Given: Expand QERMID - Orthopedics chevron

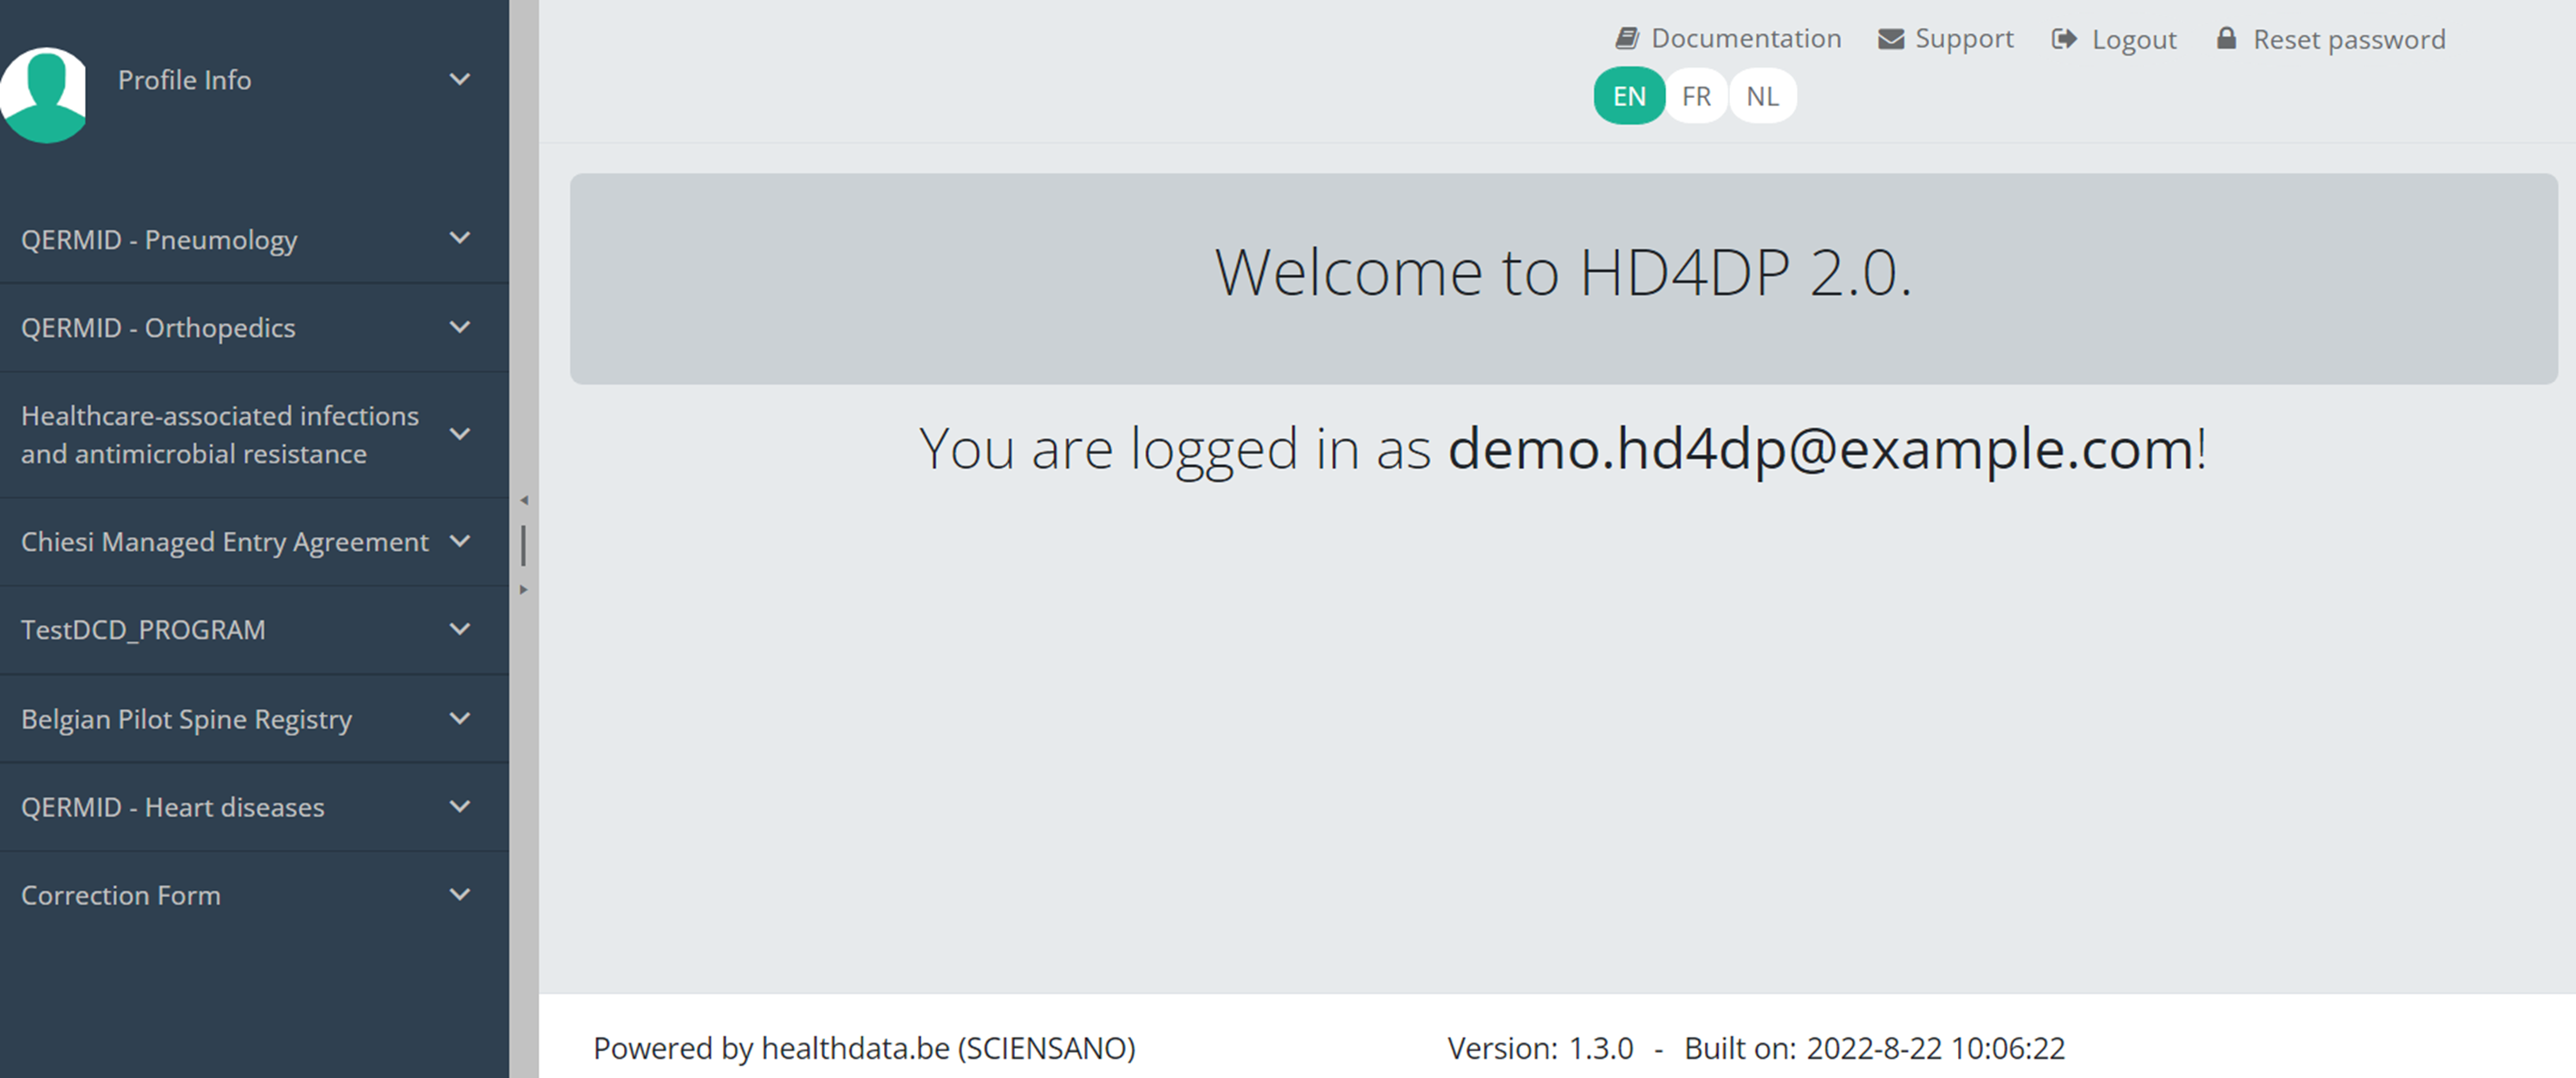Looking at the screenshot, I should (x=460, y=327).
